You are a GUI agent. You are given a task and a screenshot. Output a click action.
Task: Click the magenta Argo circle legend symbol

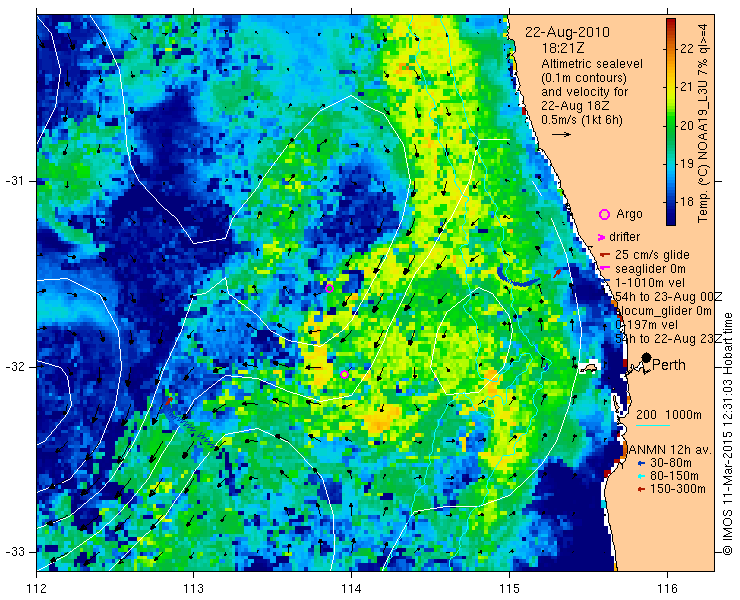click(604, 214)
